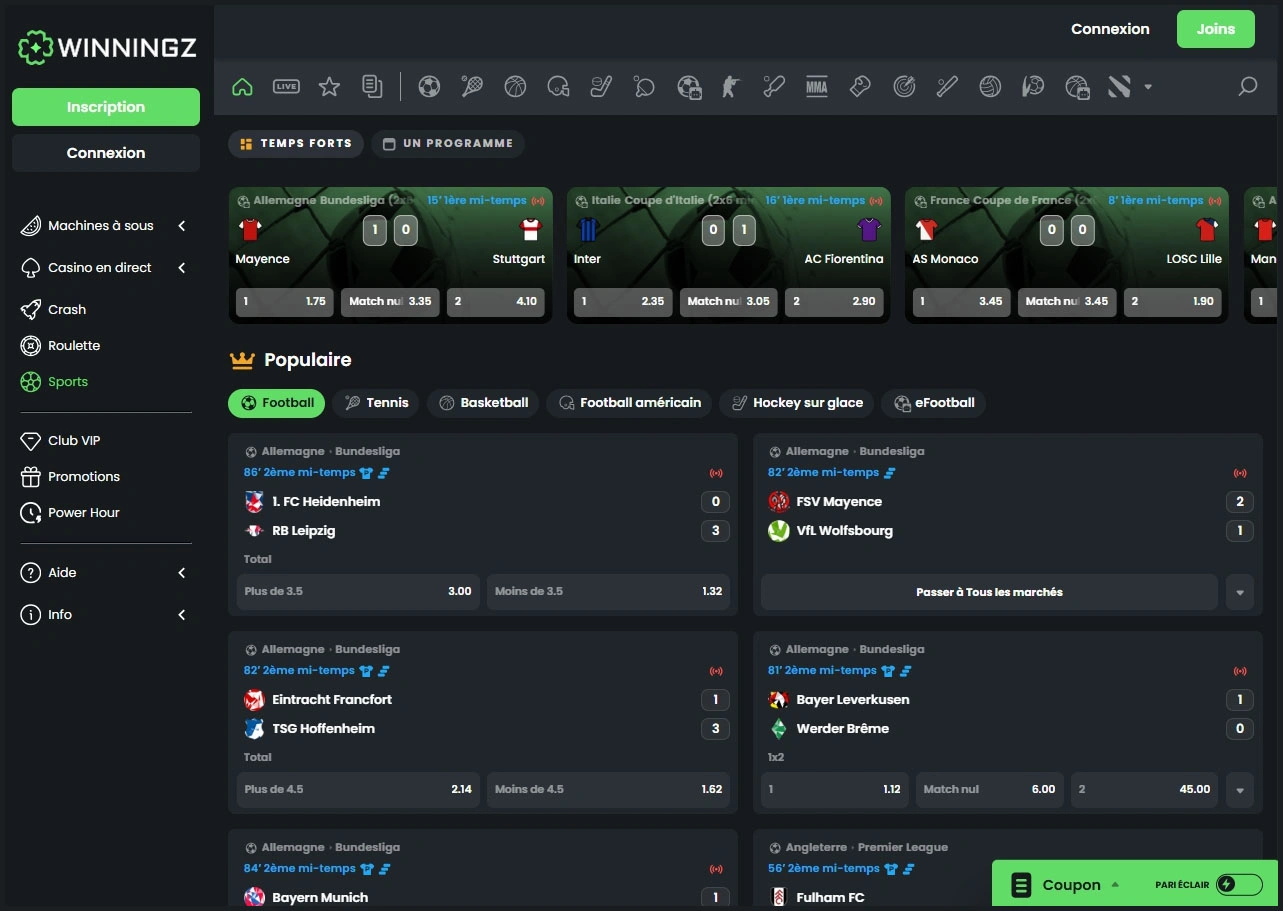The image size is (1283, 911).
Task: Open the Eintracht Francfort match
Action: pos(332,700)
